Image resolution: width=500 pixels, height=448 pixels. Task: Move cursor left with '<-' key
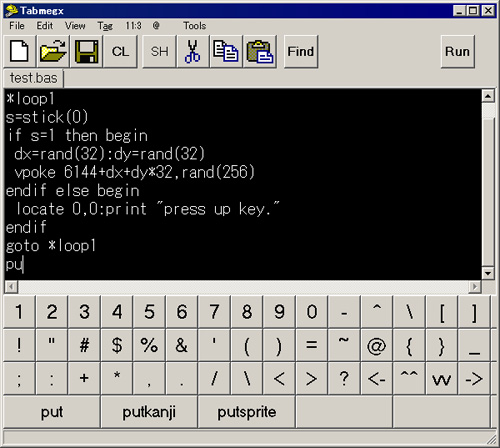[377, 379]
